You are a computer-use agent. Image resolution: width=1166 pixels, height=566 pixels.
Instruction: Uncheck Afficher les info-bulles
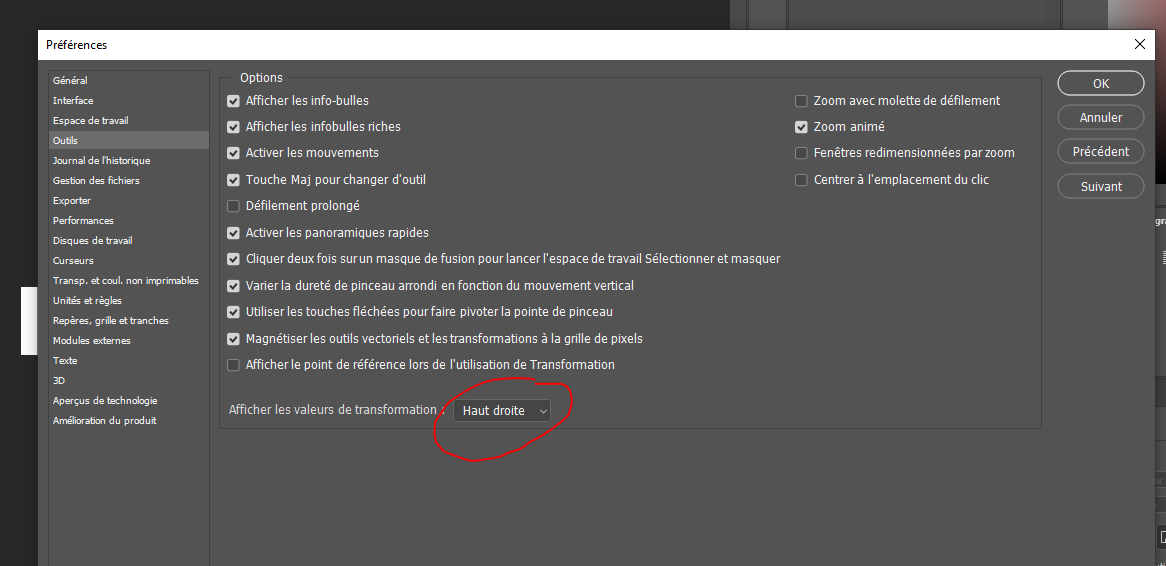point(234,101)
